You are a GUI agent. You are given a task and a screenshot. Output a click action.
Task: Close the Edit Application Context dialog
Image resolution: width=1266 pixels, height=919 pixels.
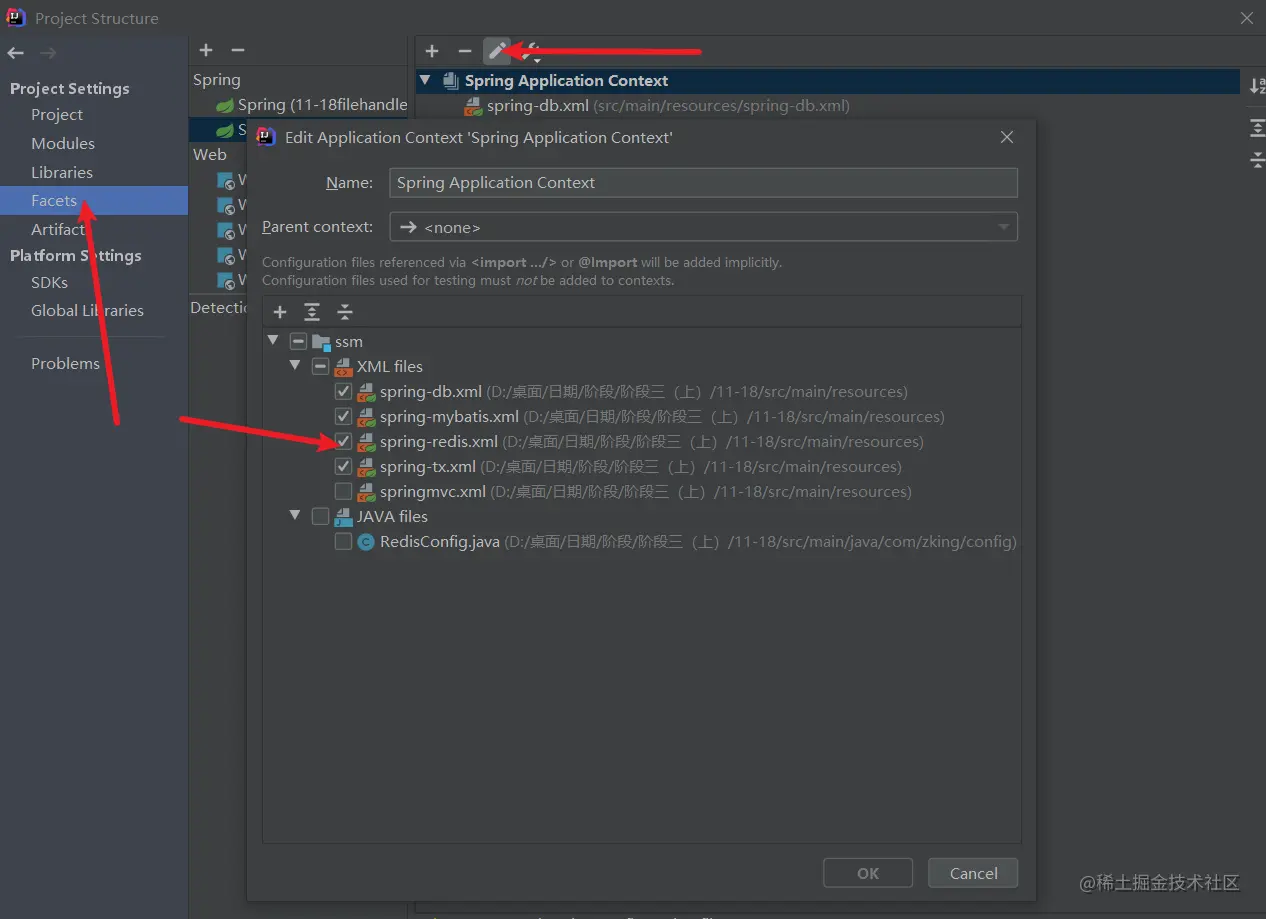tap(1007, 137)
